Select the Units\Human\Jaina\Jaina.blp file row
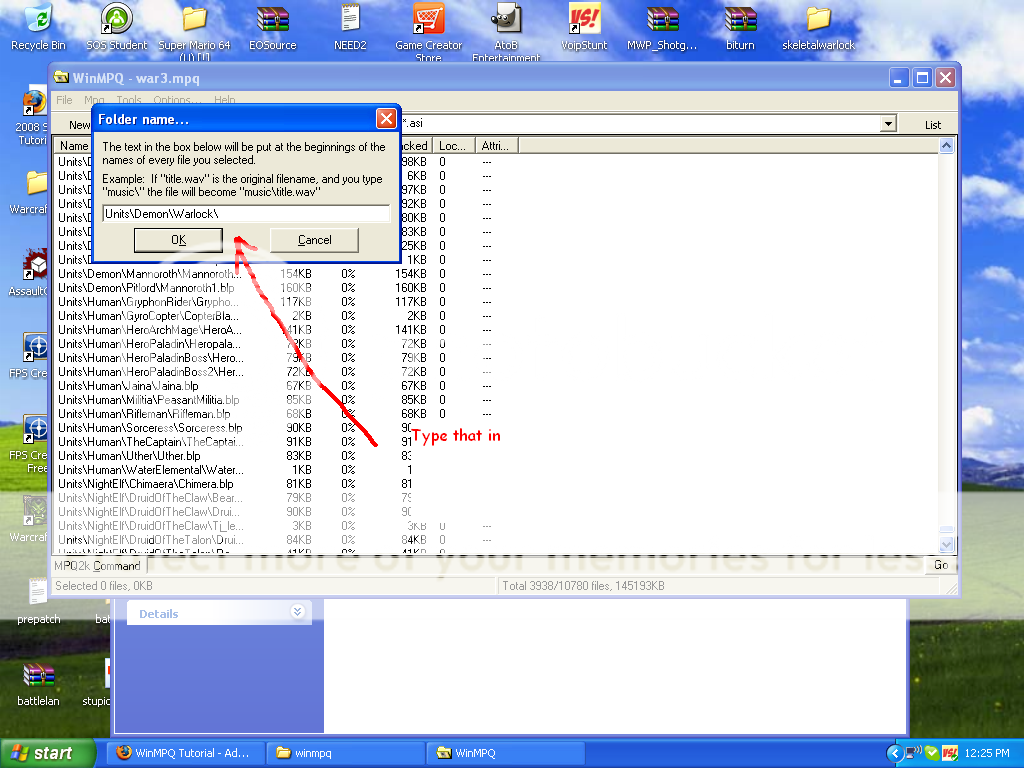The image size is (1024, 768). [x=128, y=386]
